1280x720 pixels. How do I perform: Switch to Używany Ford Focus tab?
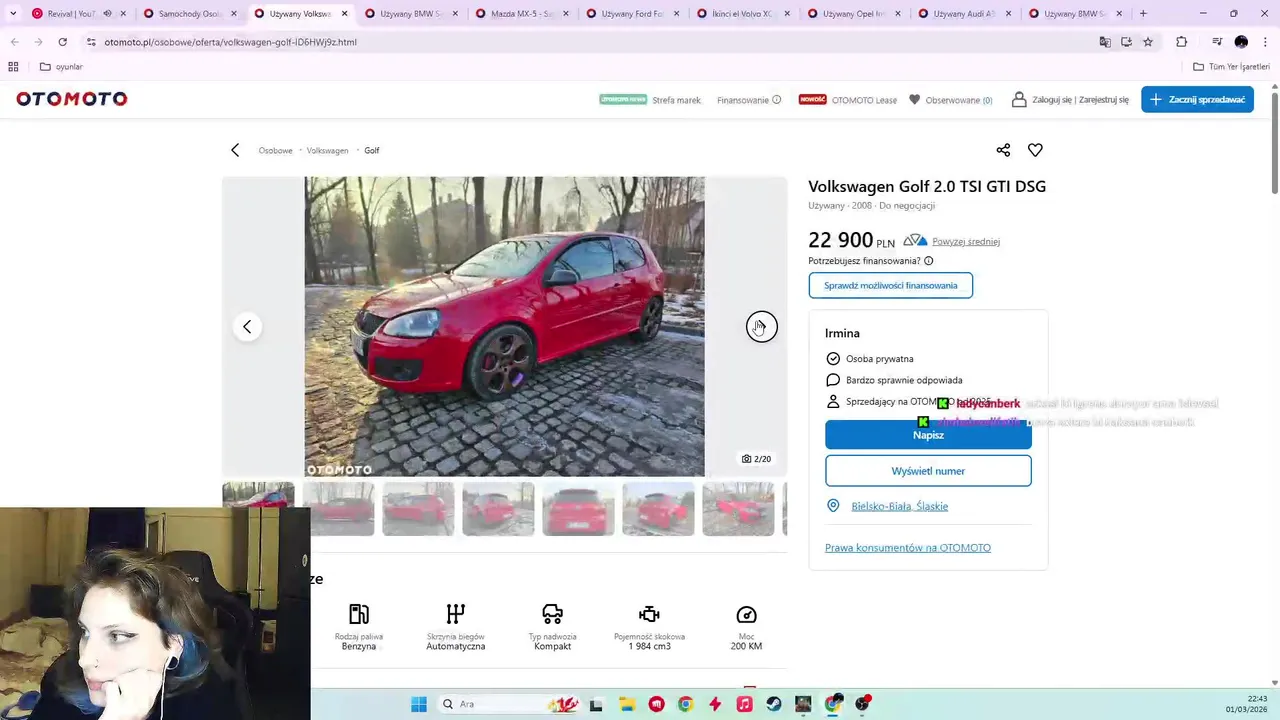[x=632, y=14]
